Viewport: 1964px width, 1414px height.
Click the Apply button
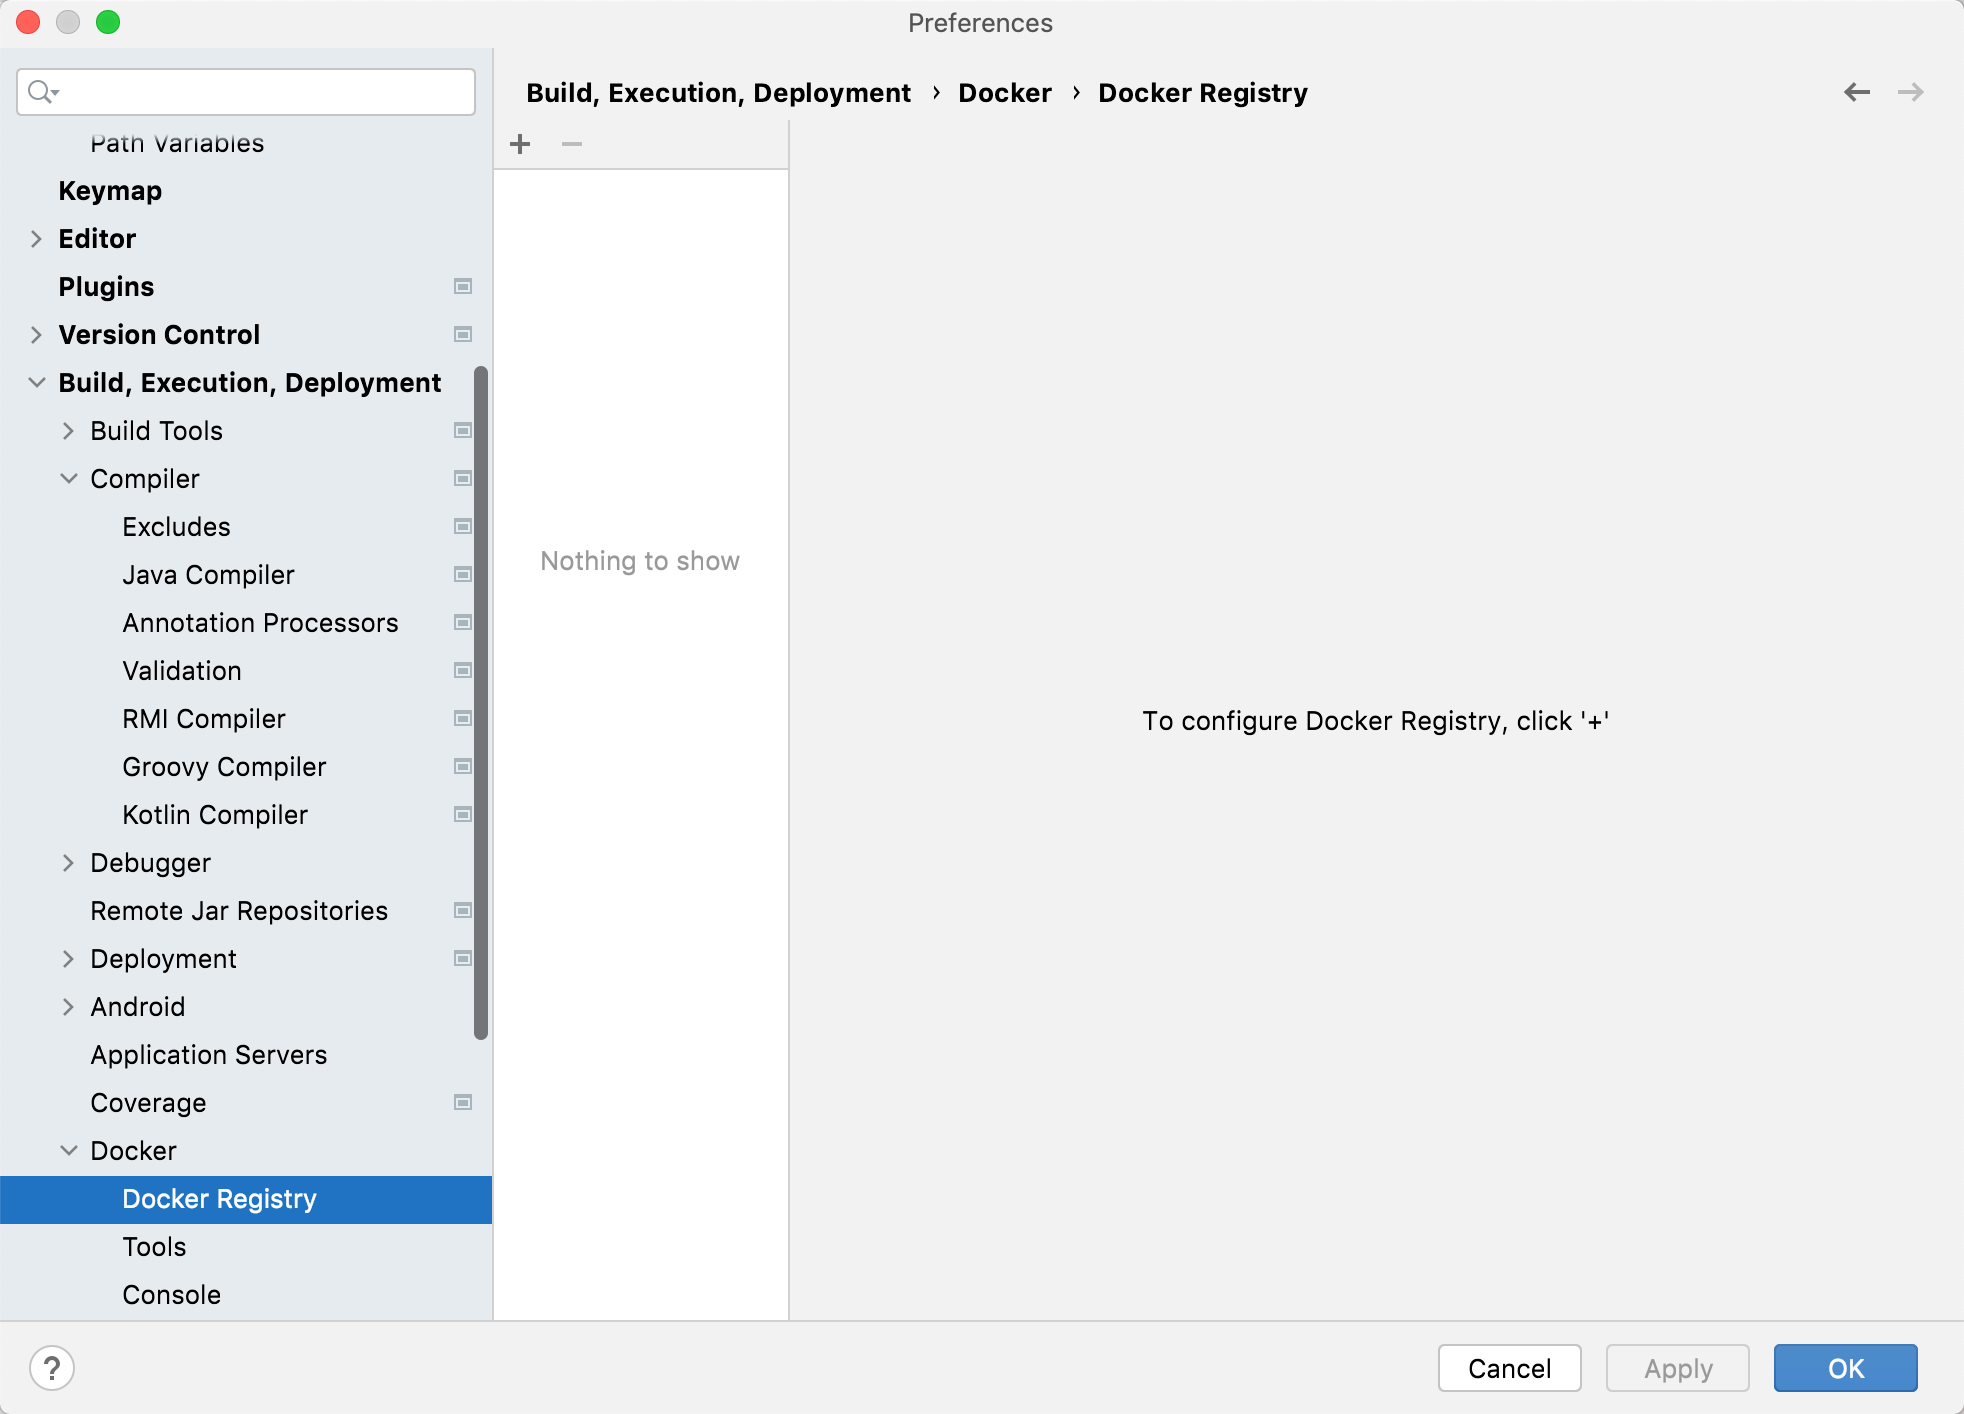(1678, 1368)
